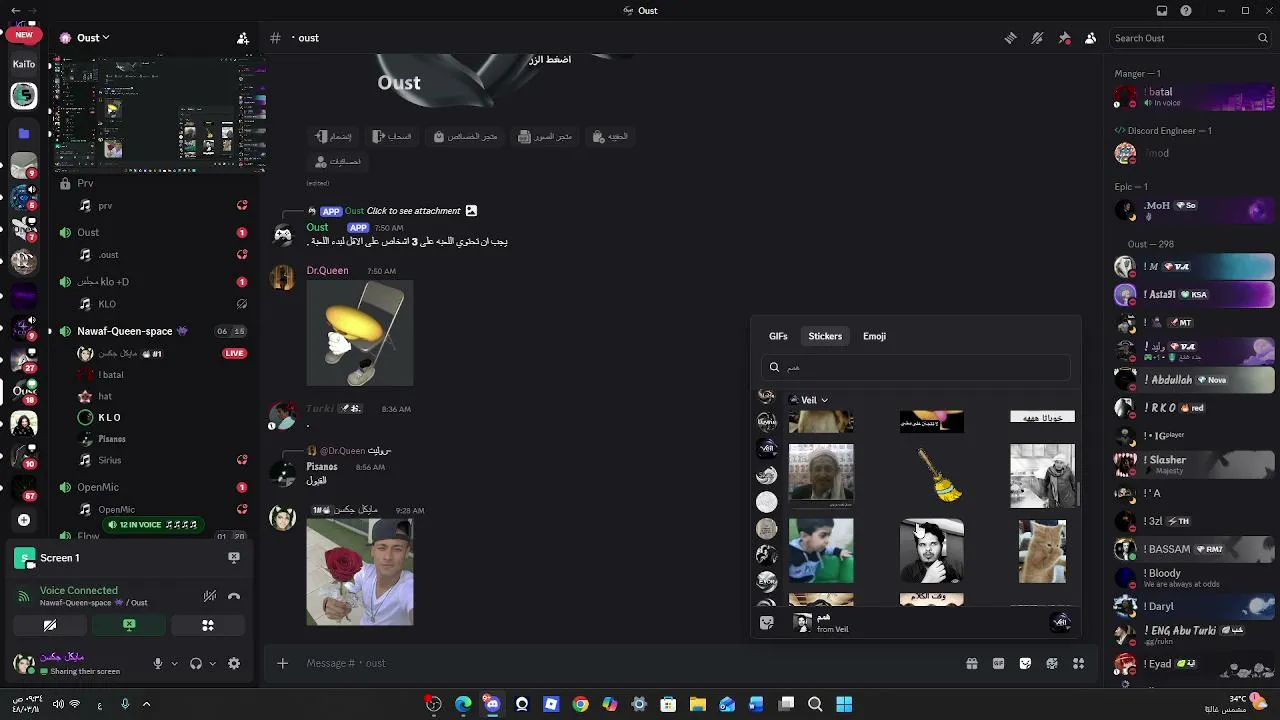Send a gift from message bar
Screen dimensions: 1280x720
pyautogui.click(x=971, y=663)
